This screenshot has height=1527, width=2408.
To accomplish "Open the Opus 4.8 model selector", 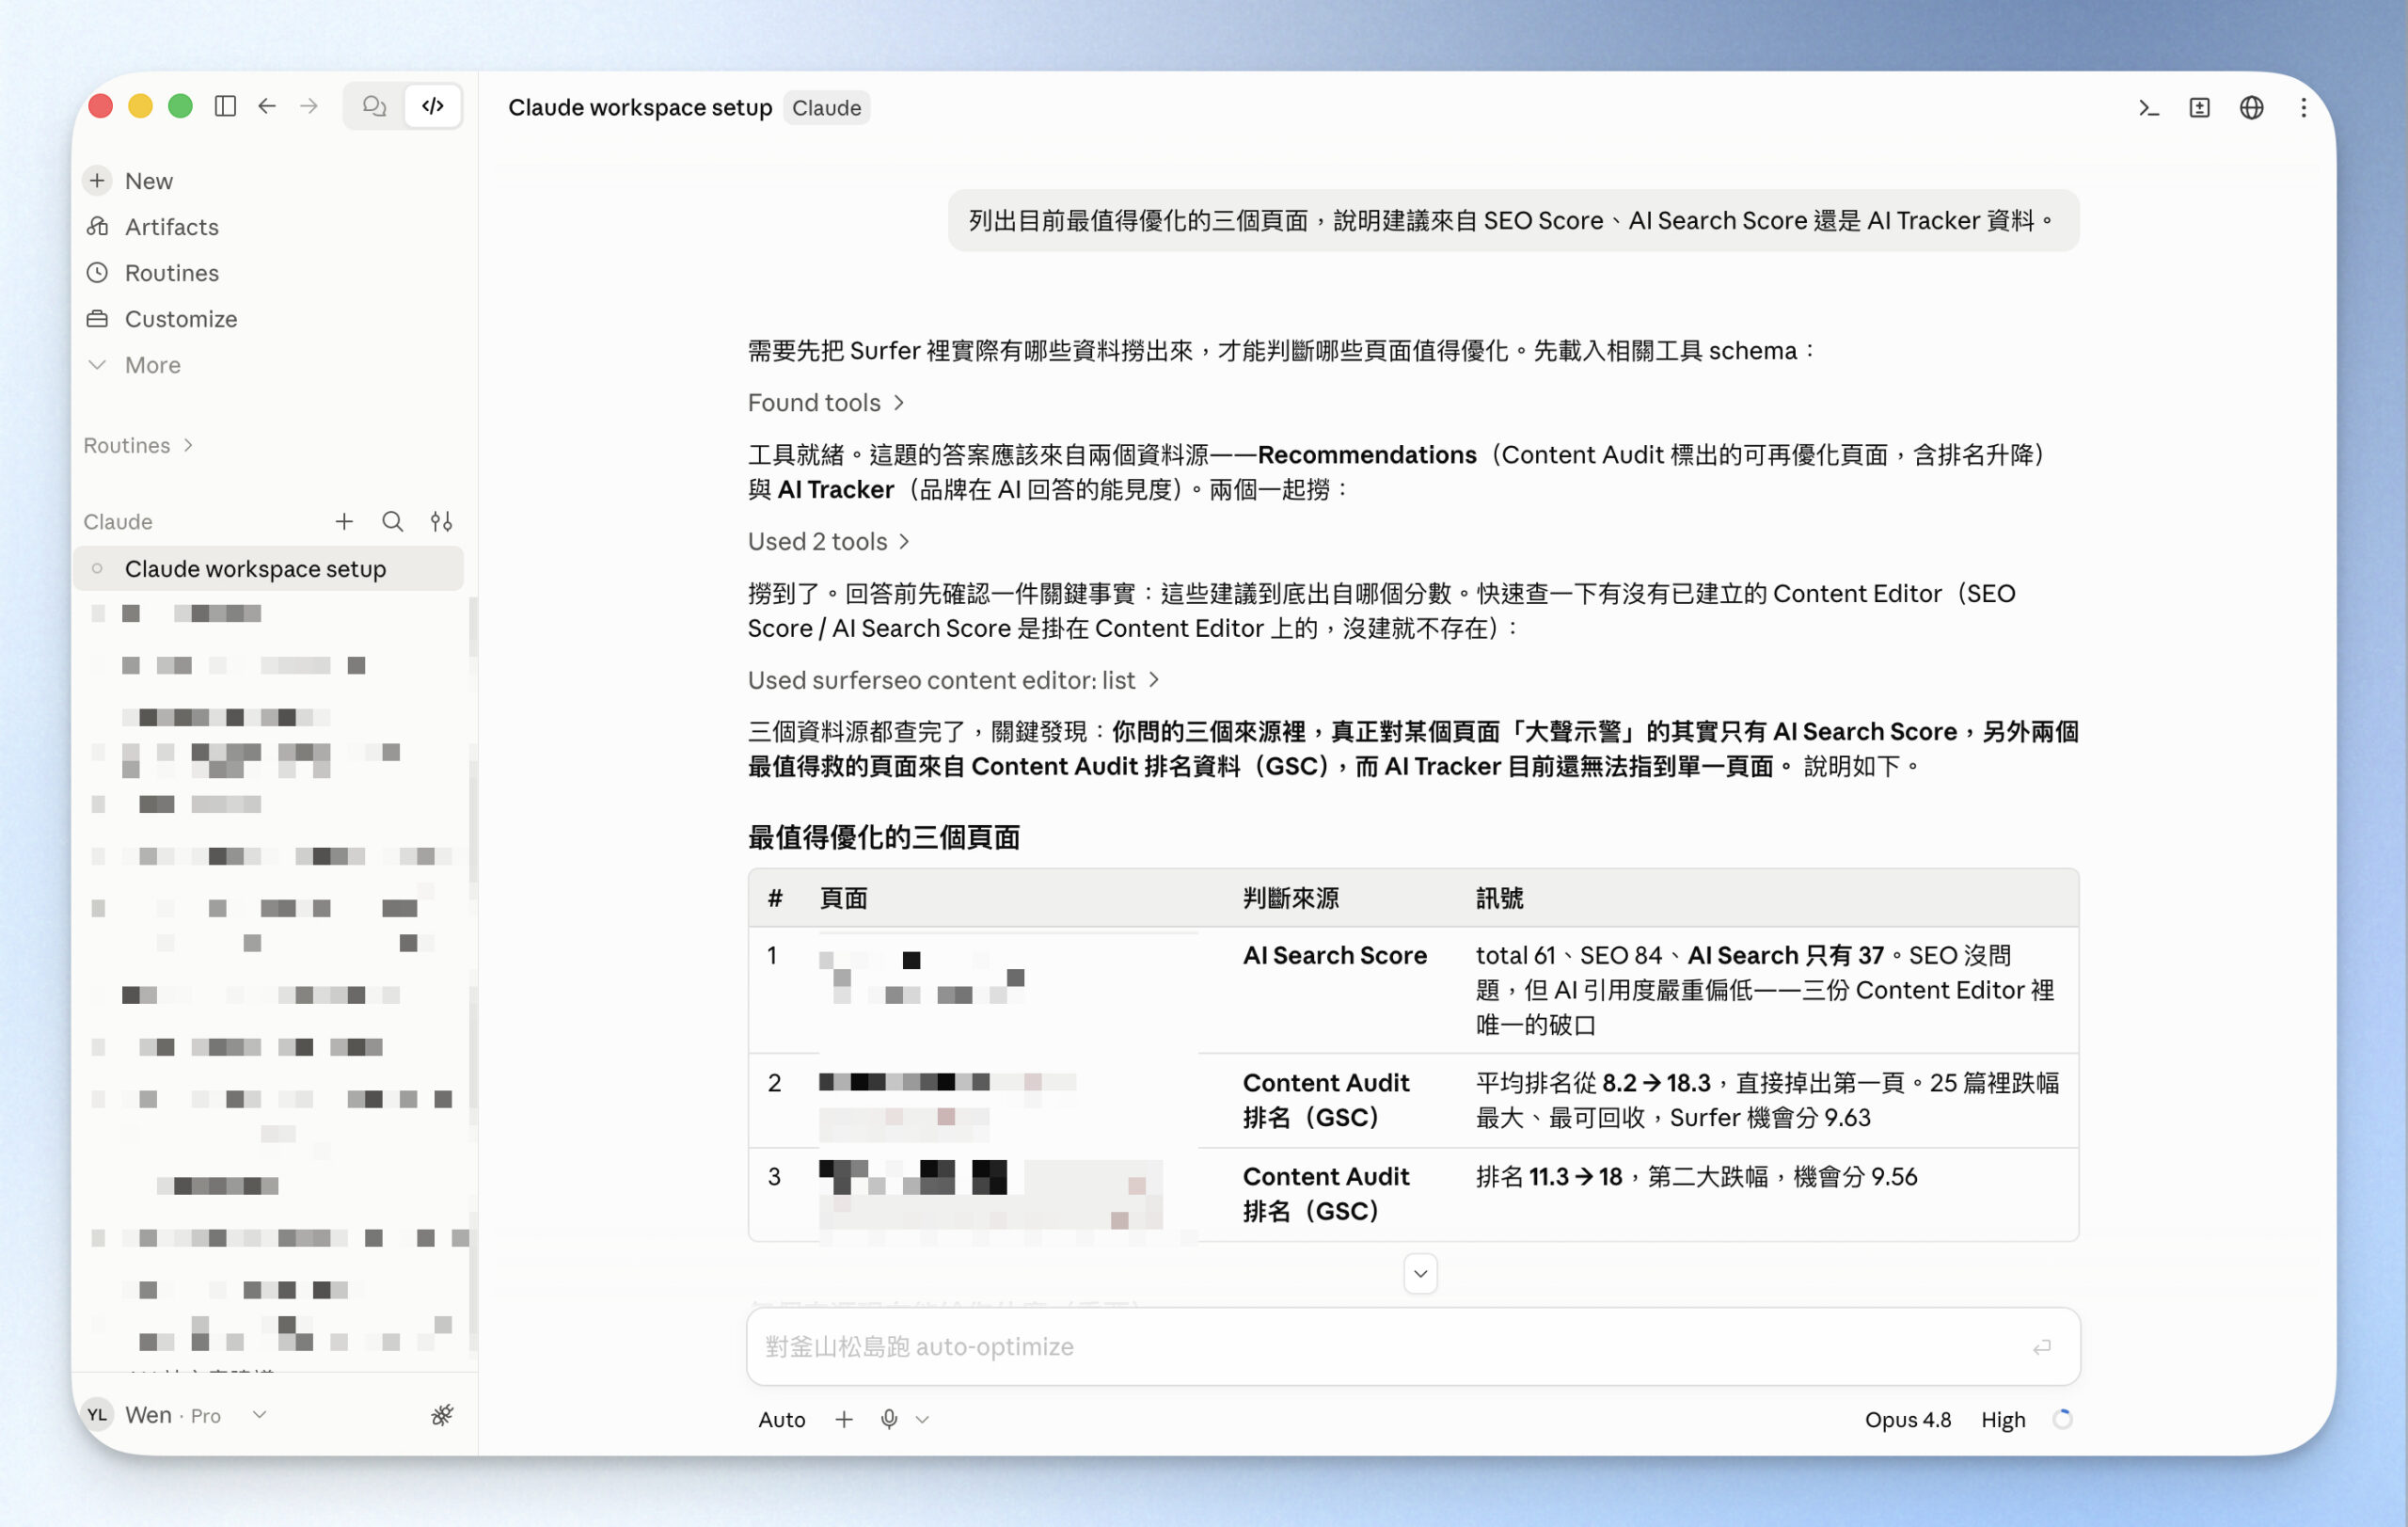I will pos(1907,1419).
